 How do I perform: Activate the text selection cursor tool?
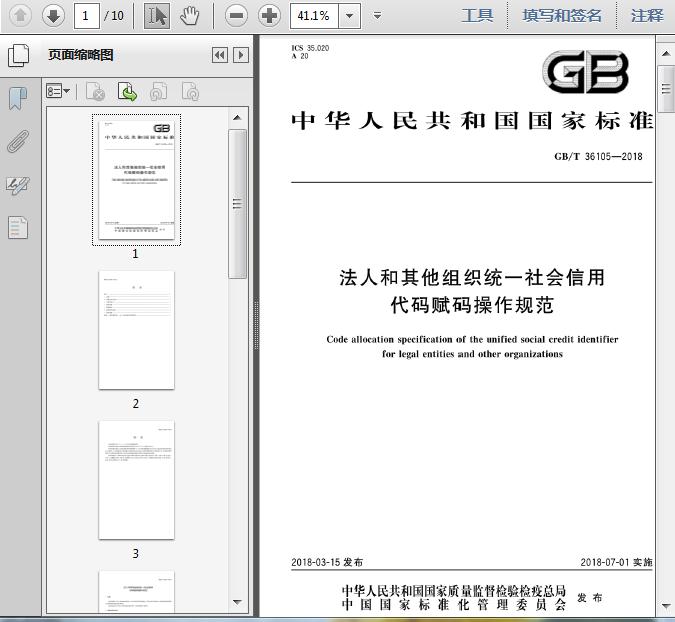click(157, 16)
